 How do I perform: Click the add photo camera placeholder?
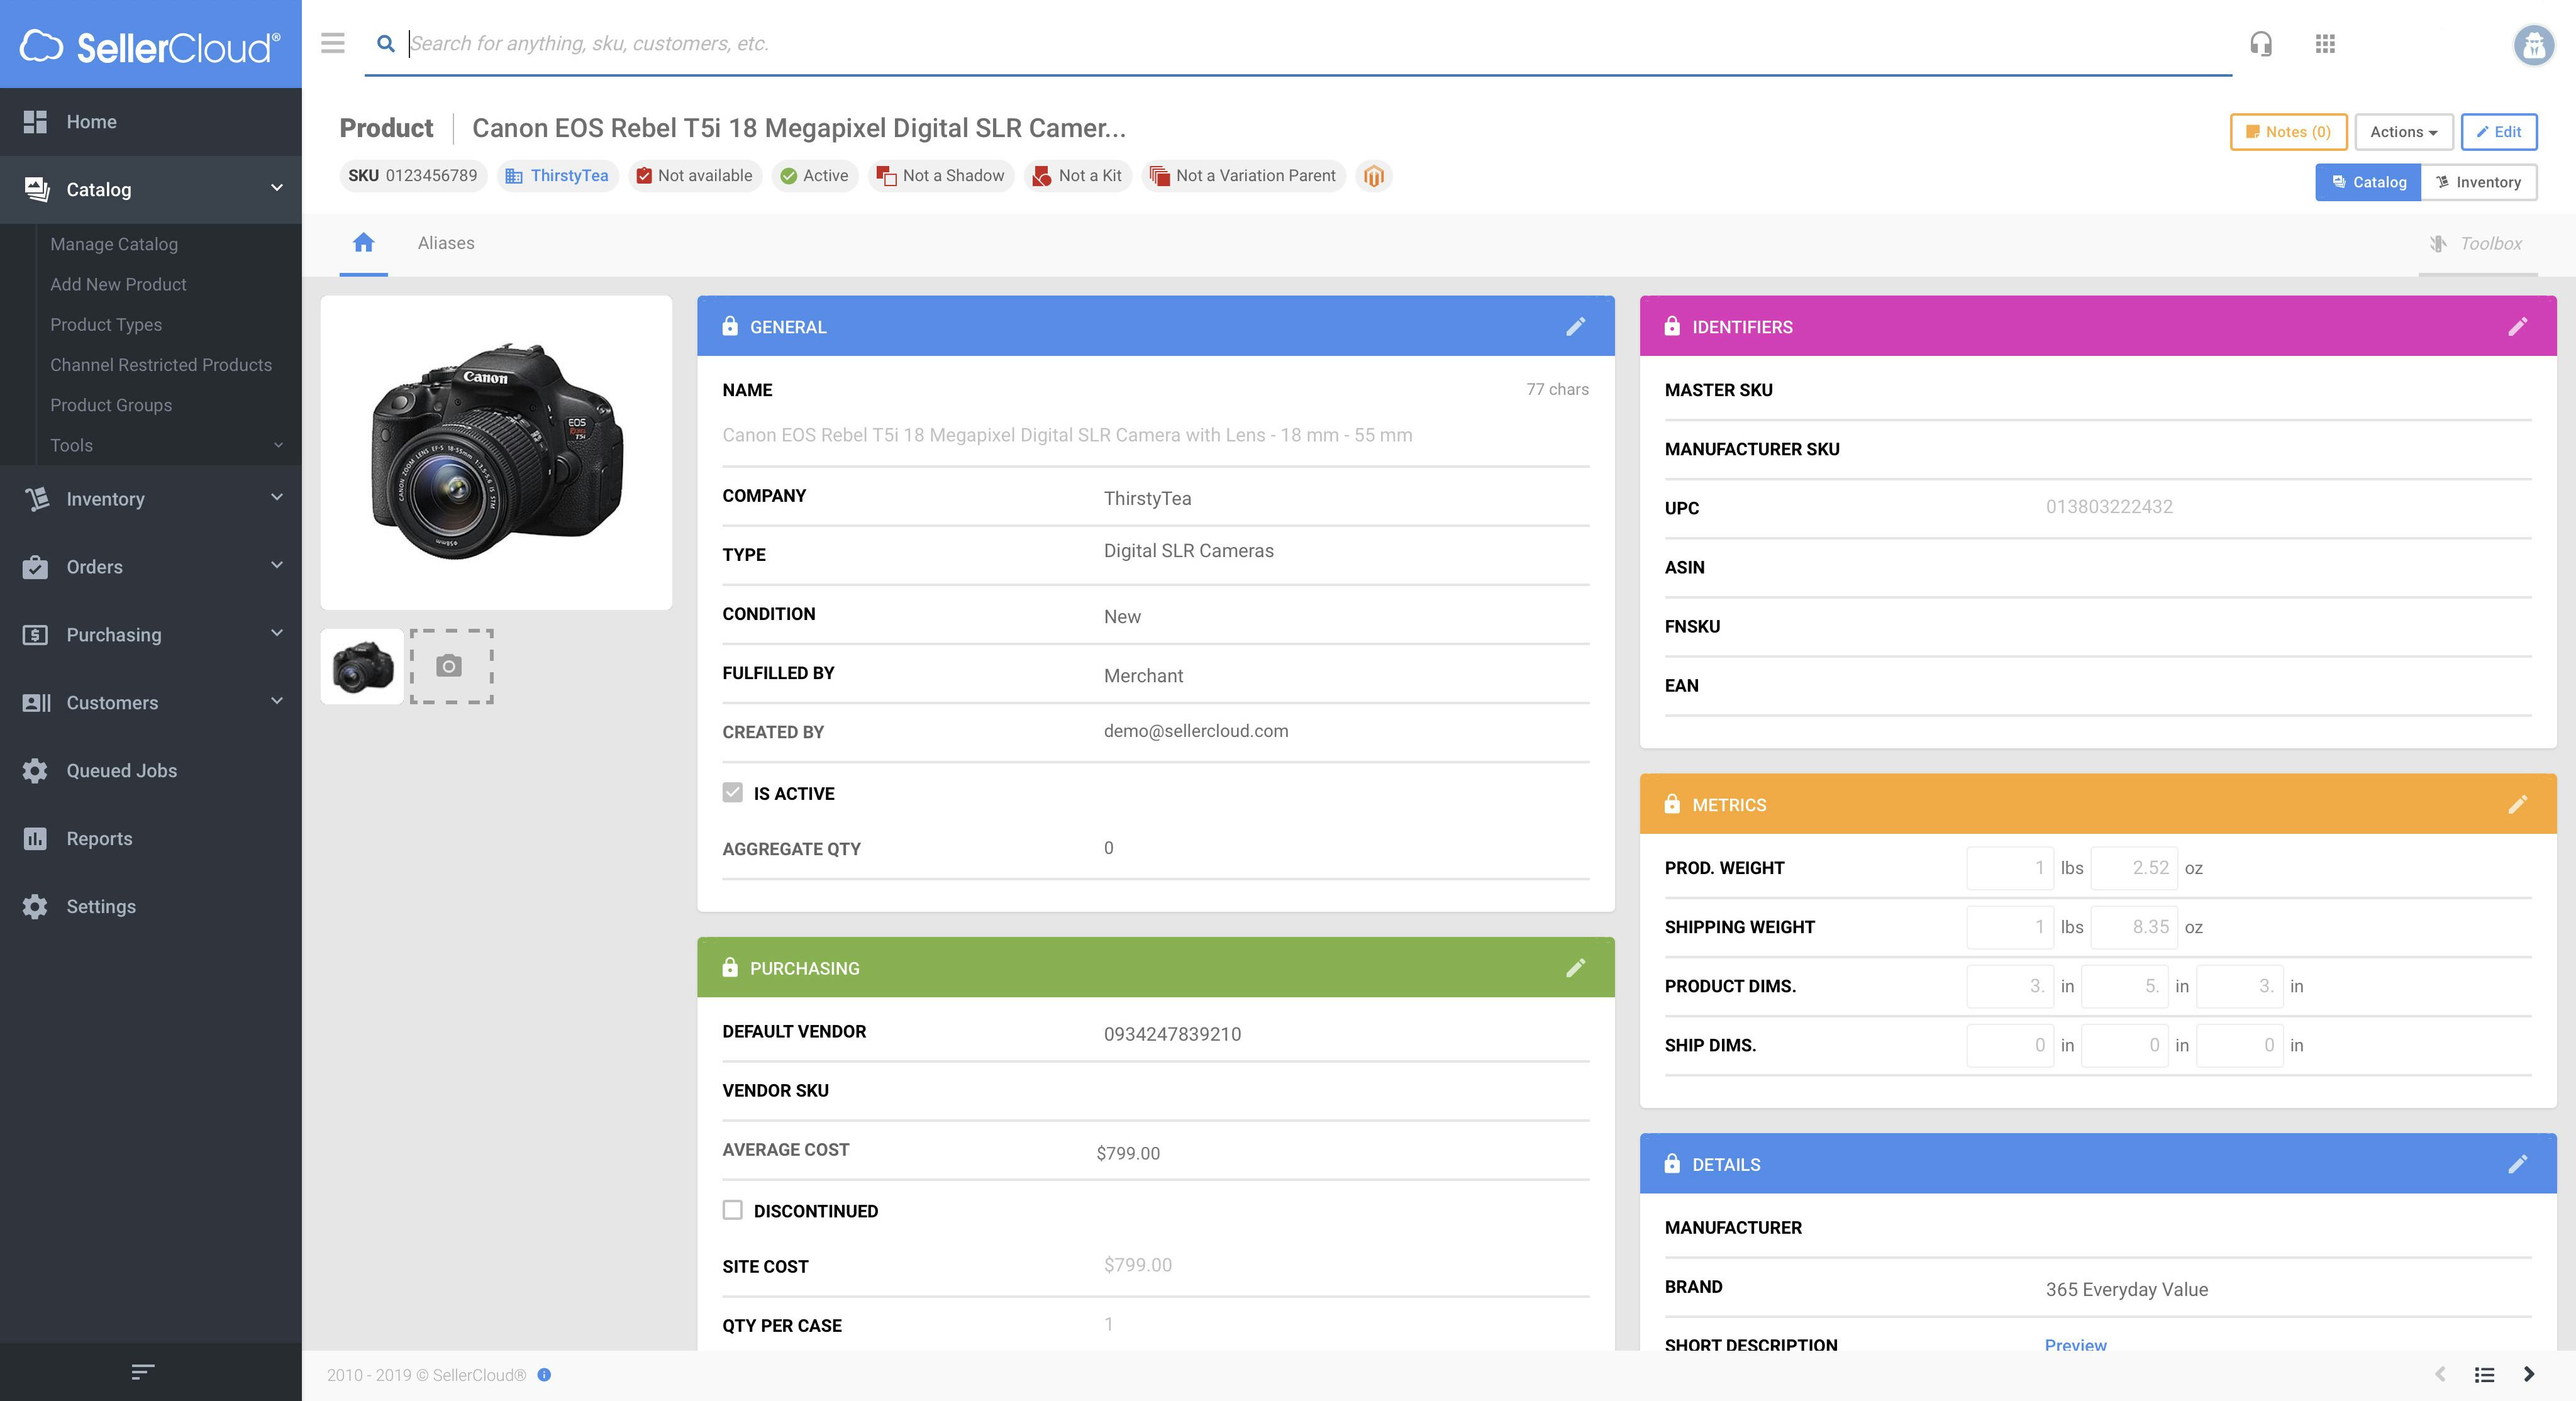[451, 666]
